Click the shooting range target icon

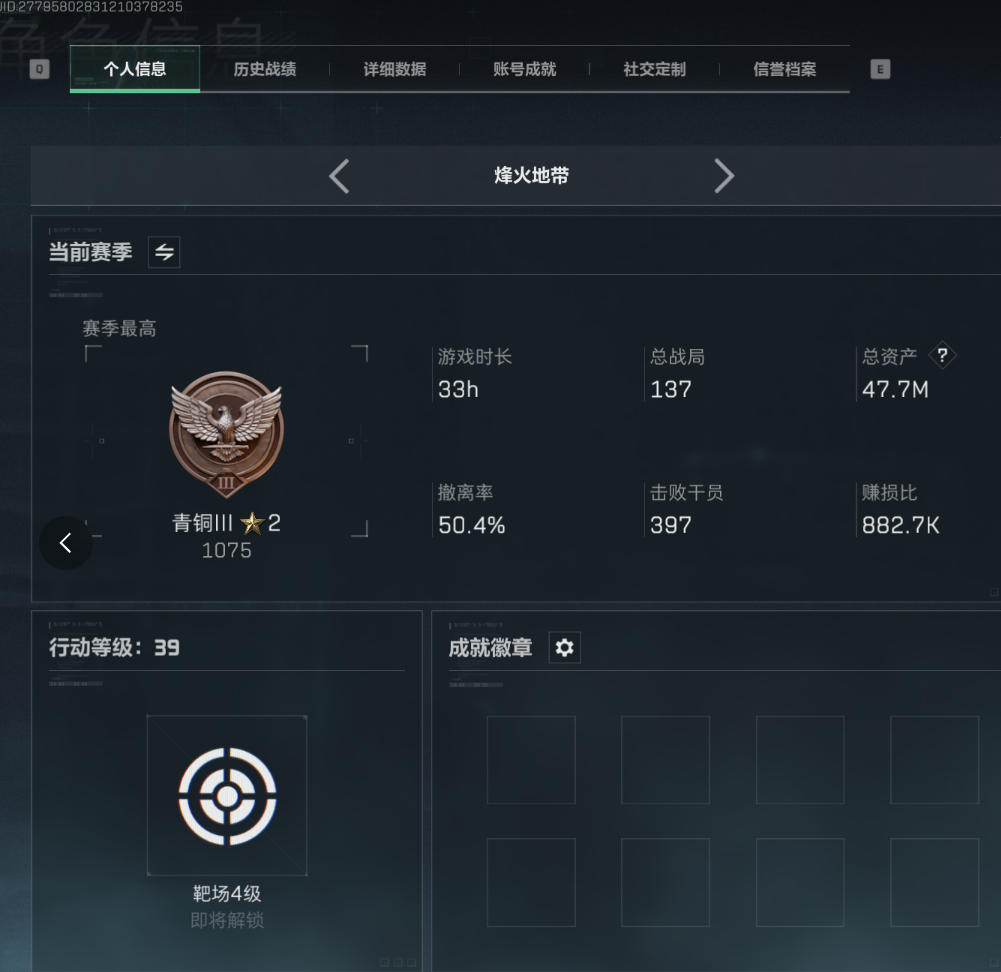pyautogui.click(x=227, y=796)
